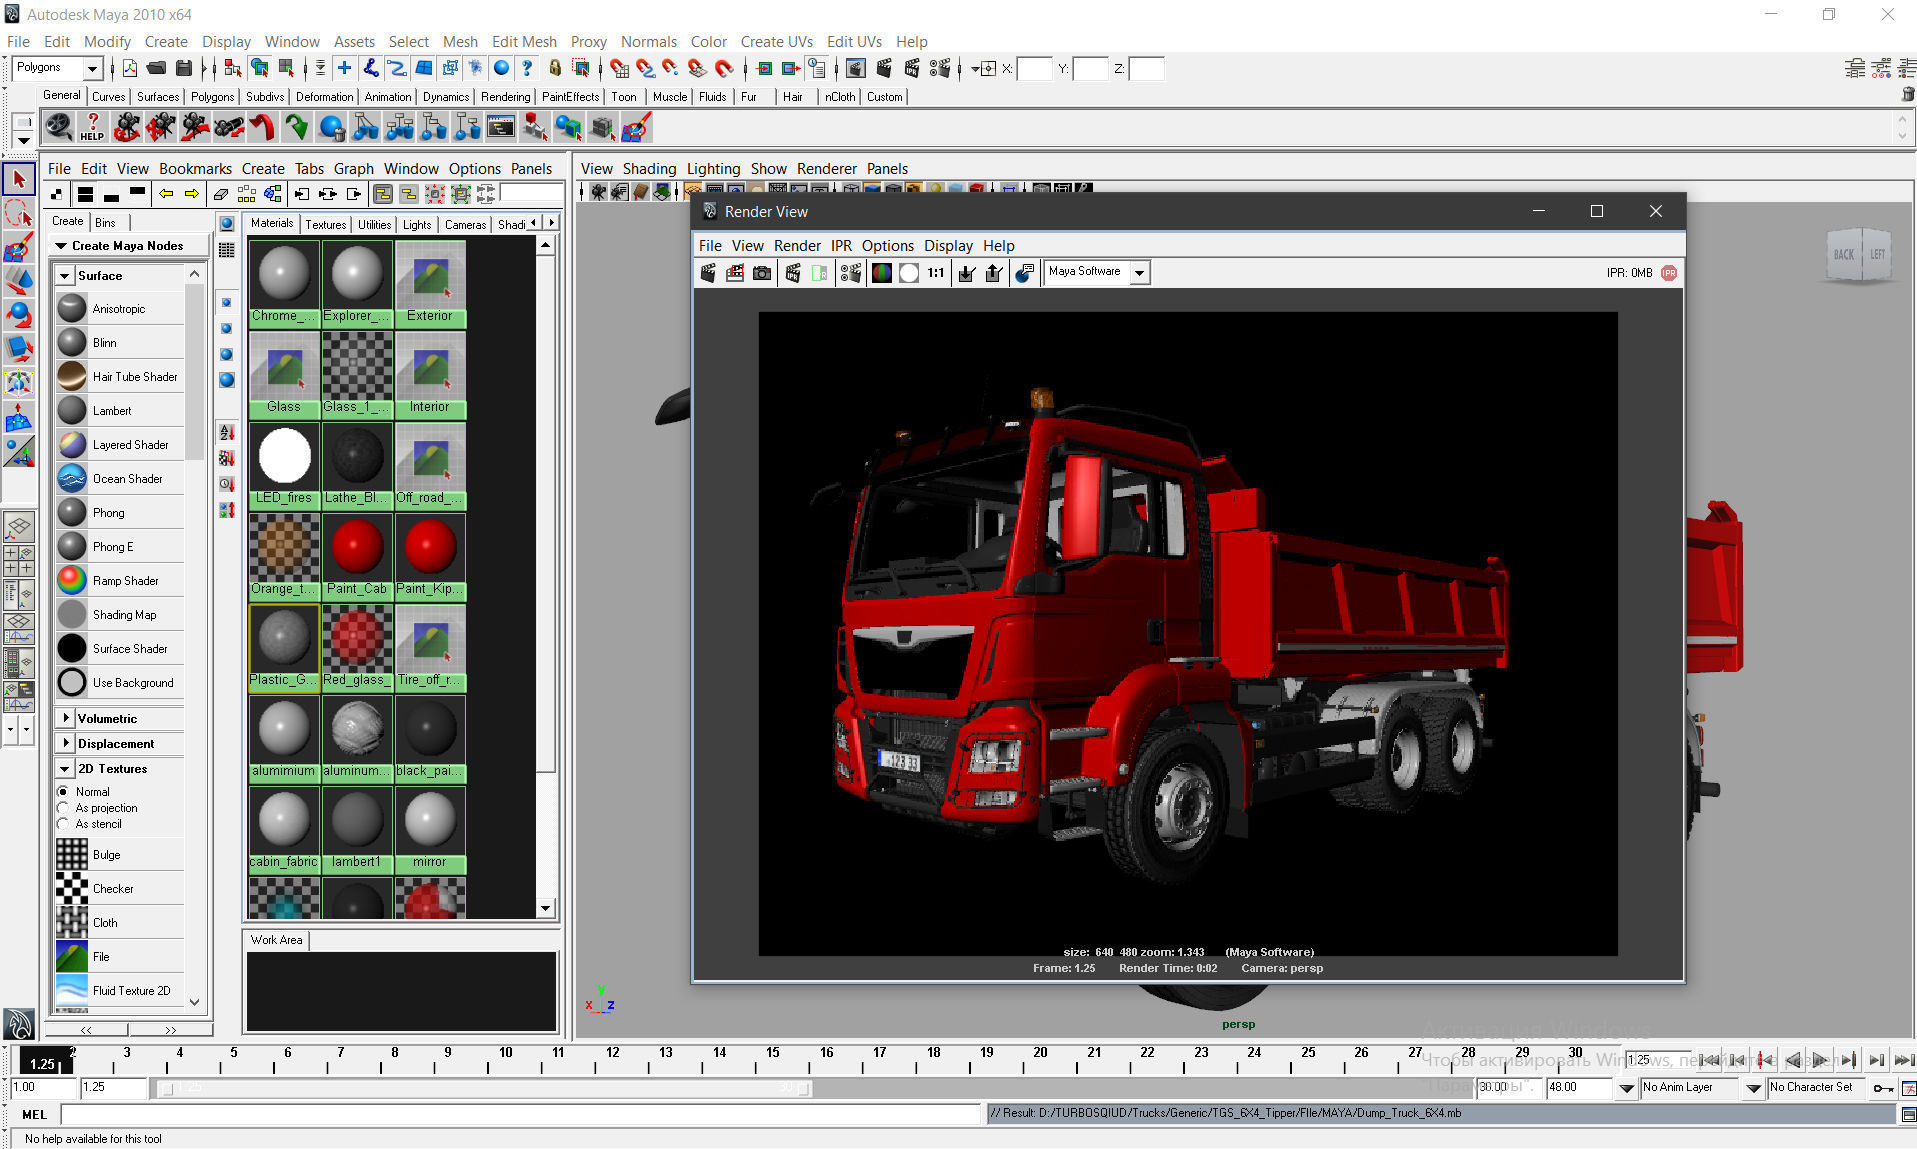This screenshot has width=1917, height=1149.
Task: Open the Lights tab in Hypershade
Action: (x=417, y=224)
